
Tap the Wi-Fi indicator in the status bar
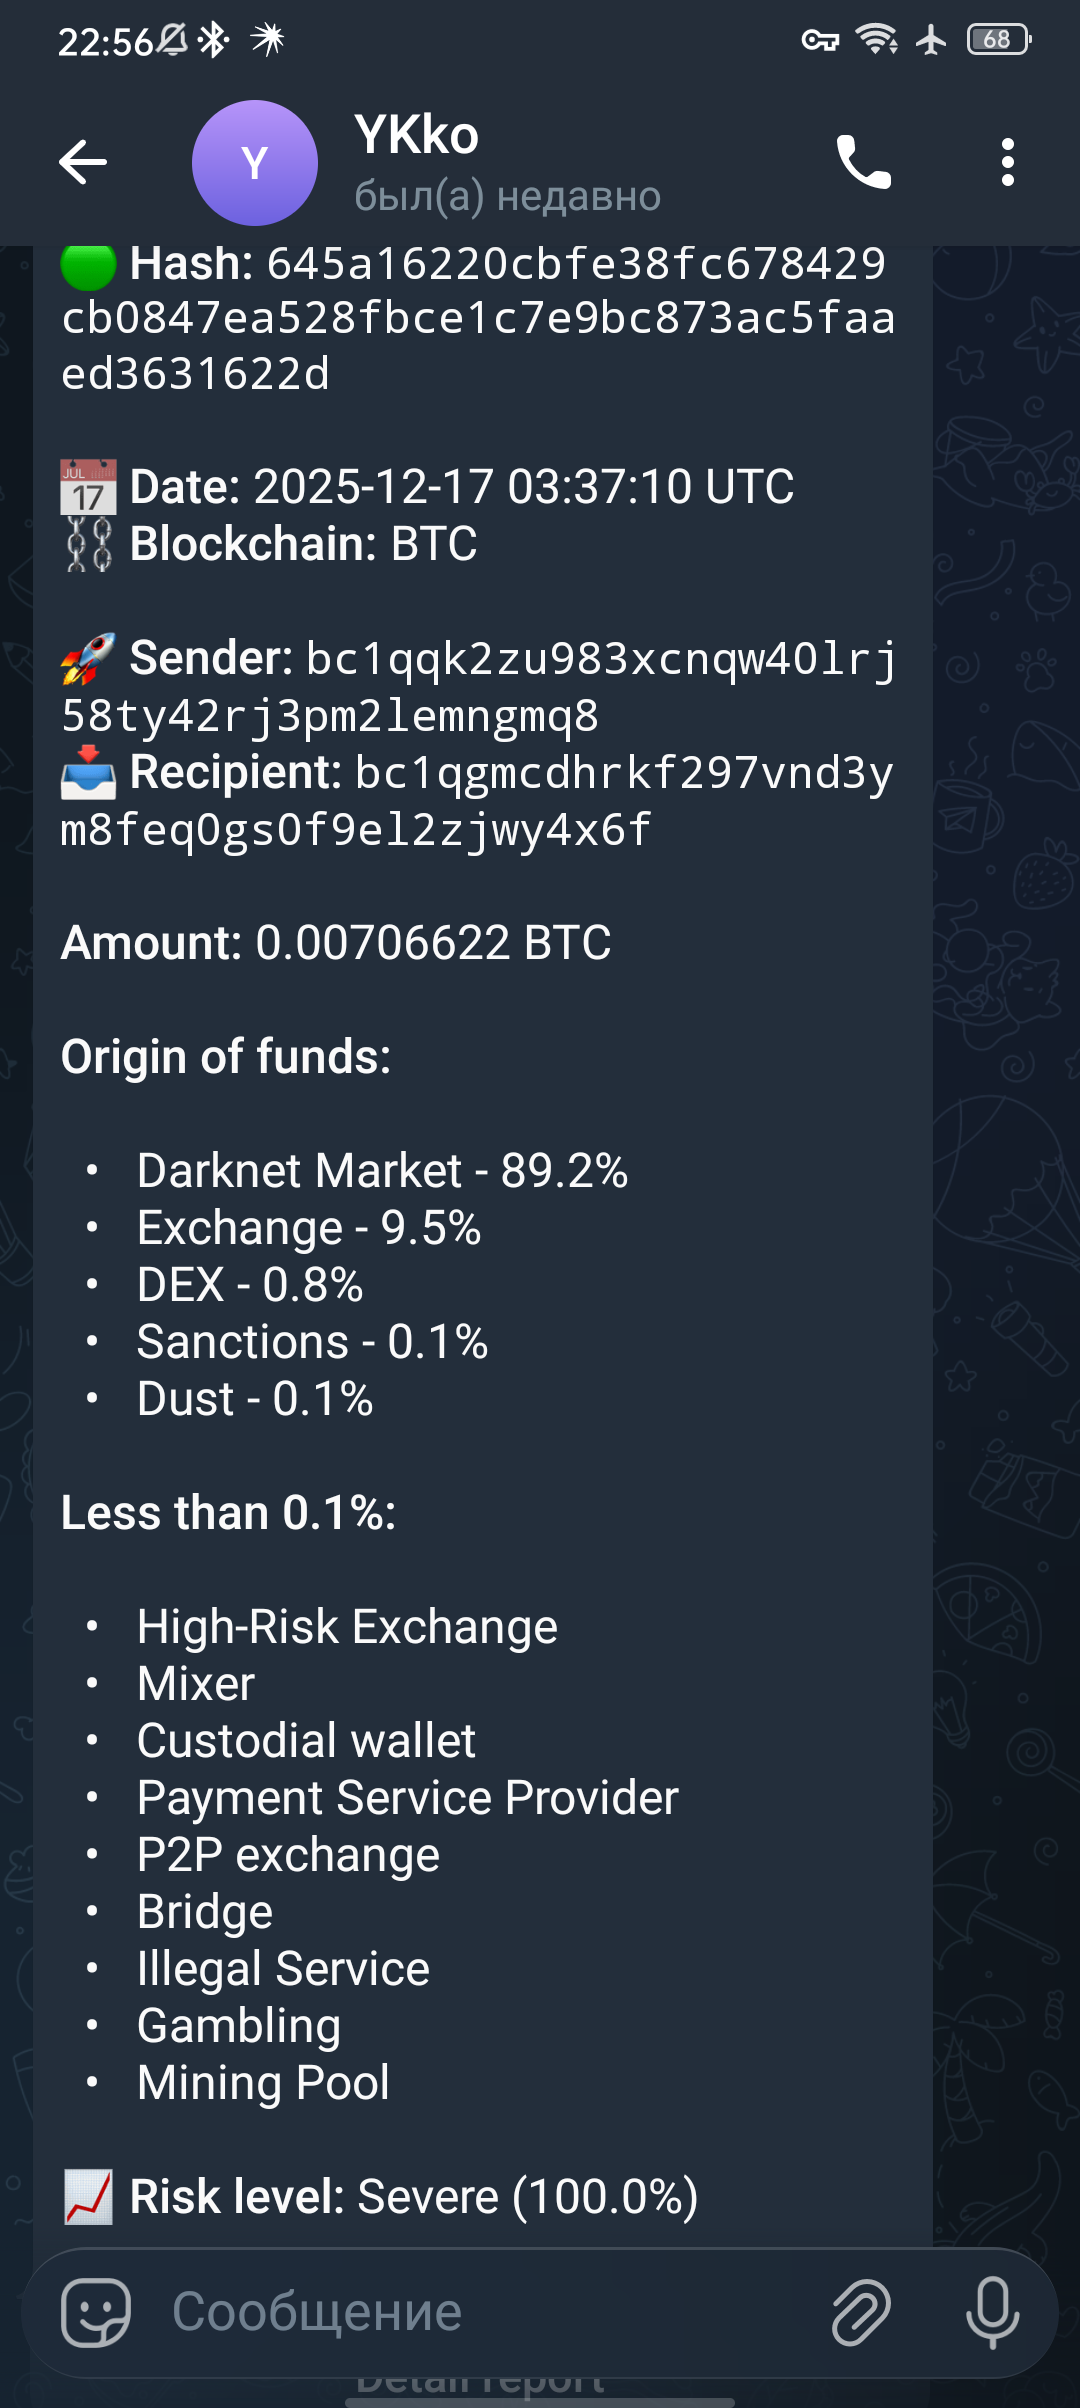pos(873,40)
